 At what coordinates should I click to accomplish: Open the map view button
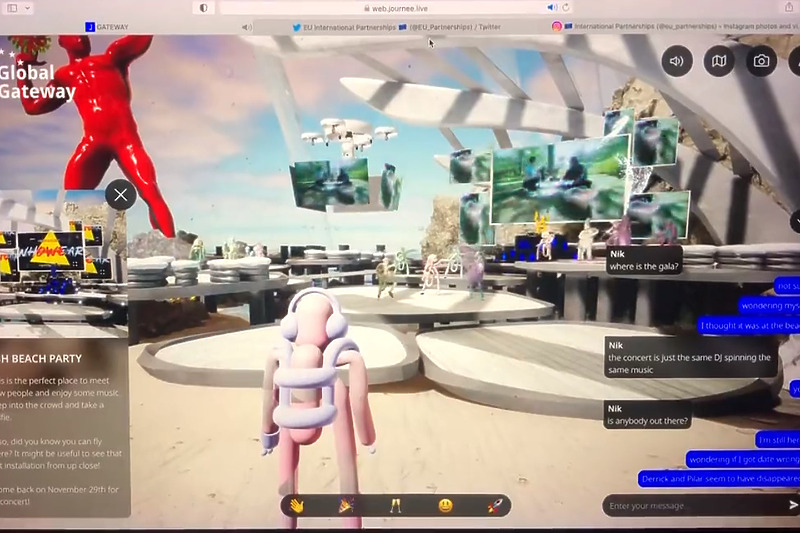pyautogui.click(x=719, y=61)
